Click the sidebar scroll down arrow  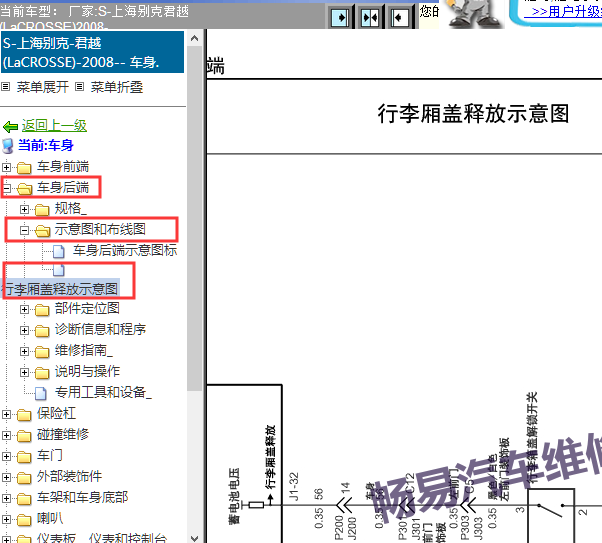(x=195, y=538)
